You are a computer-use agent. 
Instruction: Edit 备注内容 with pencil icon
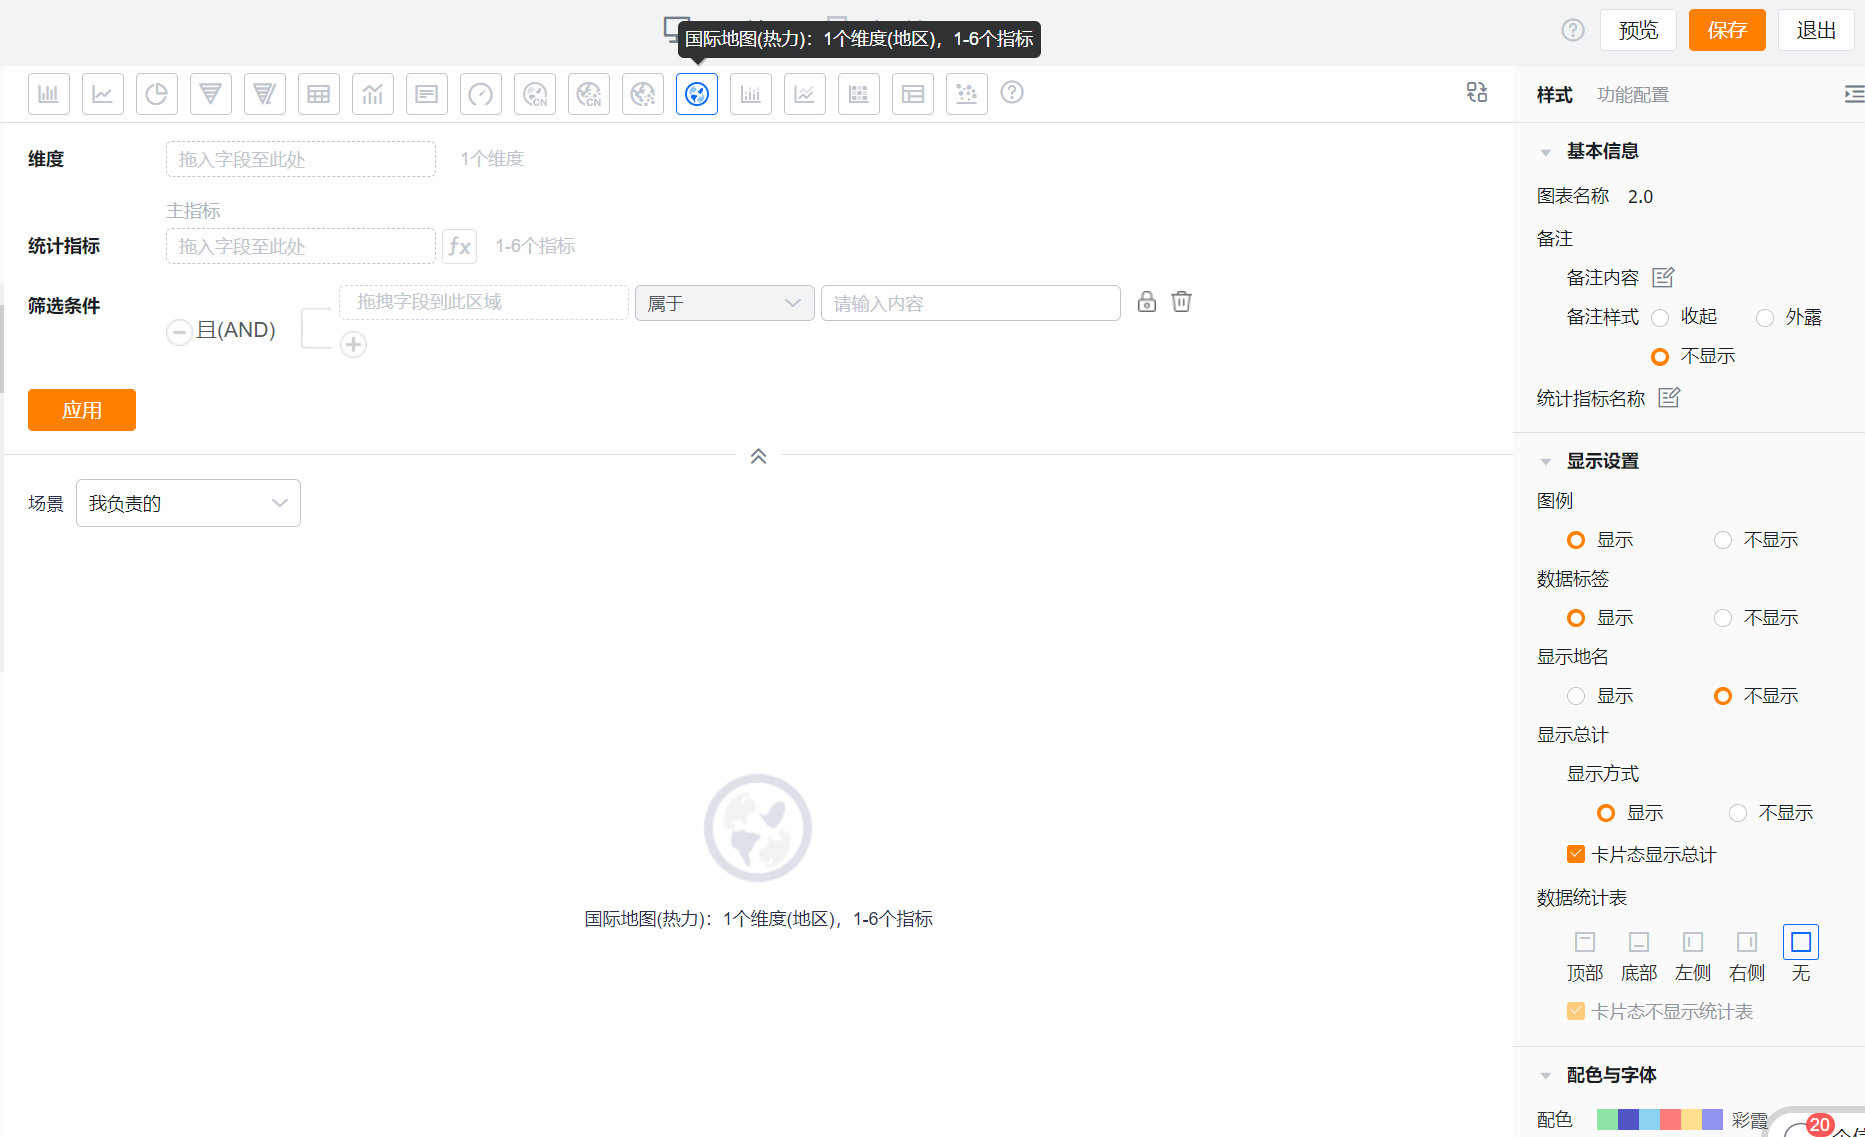pos(1663,277)
